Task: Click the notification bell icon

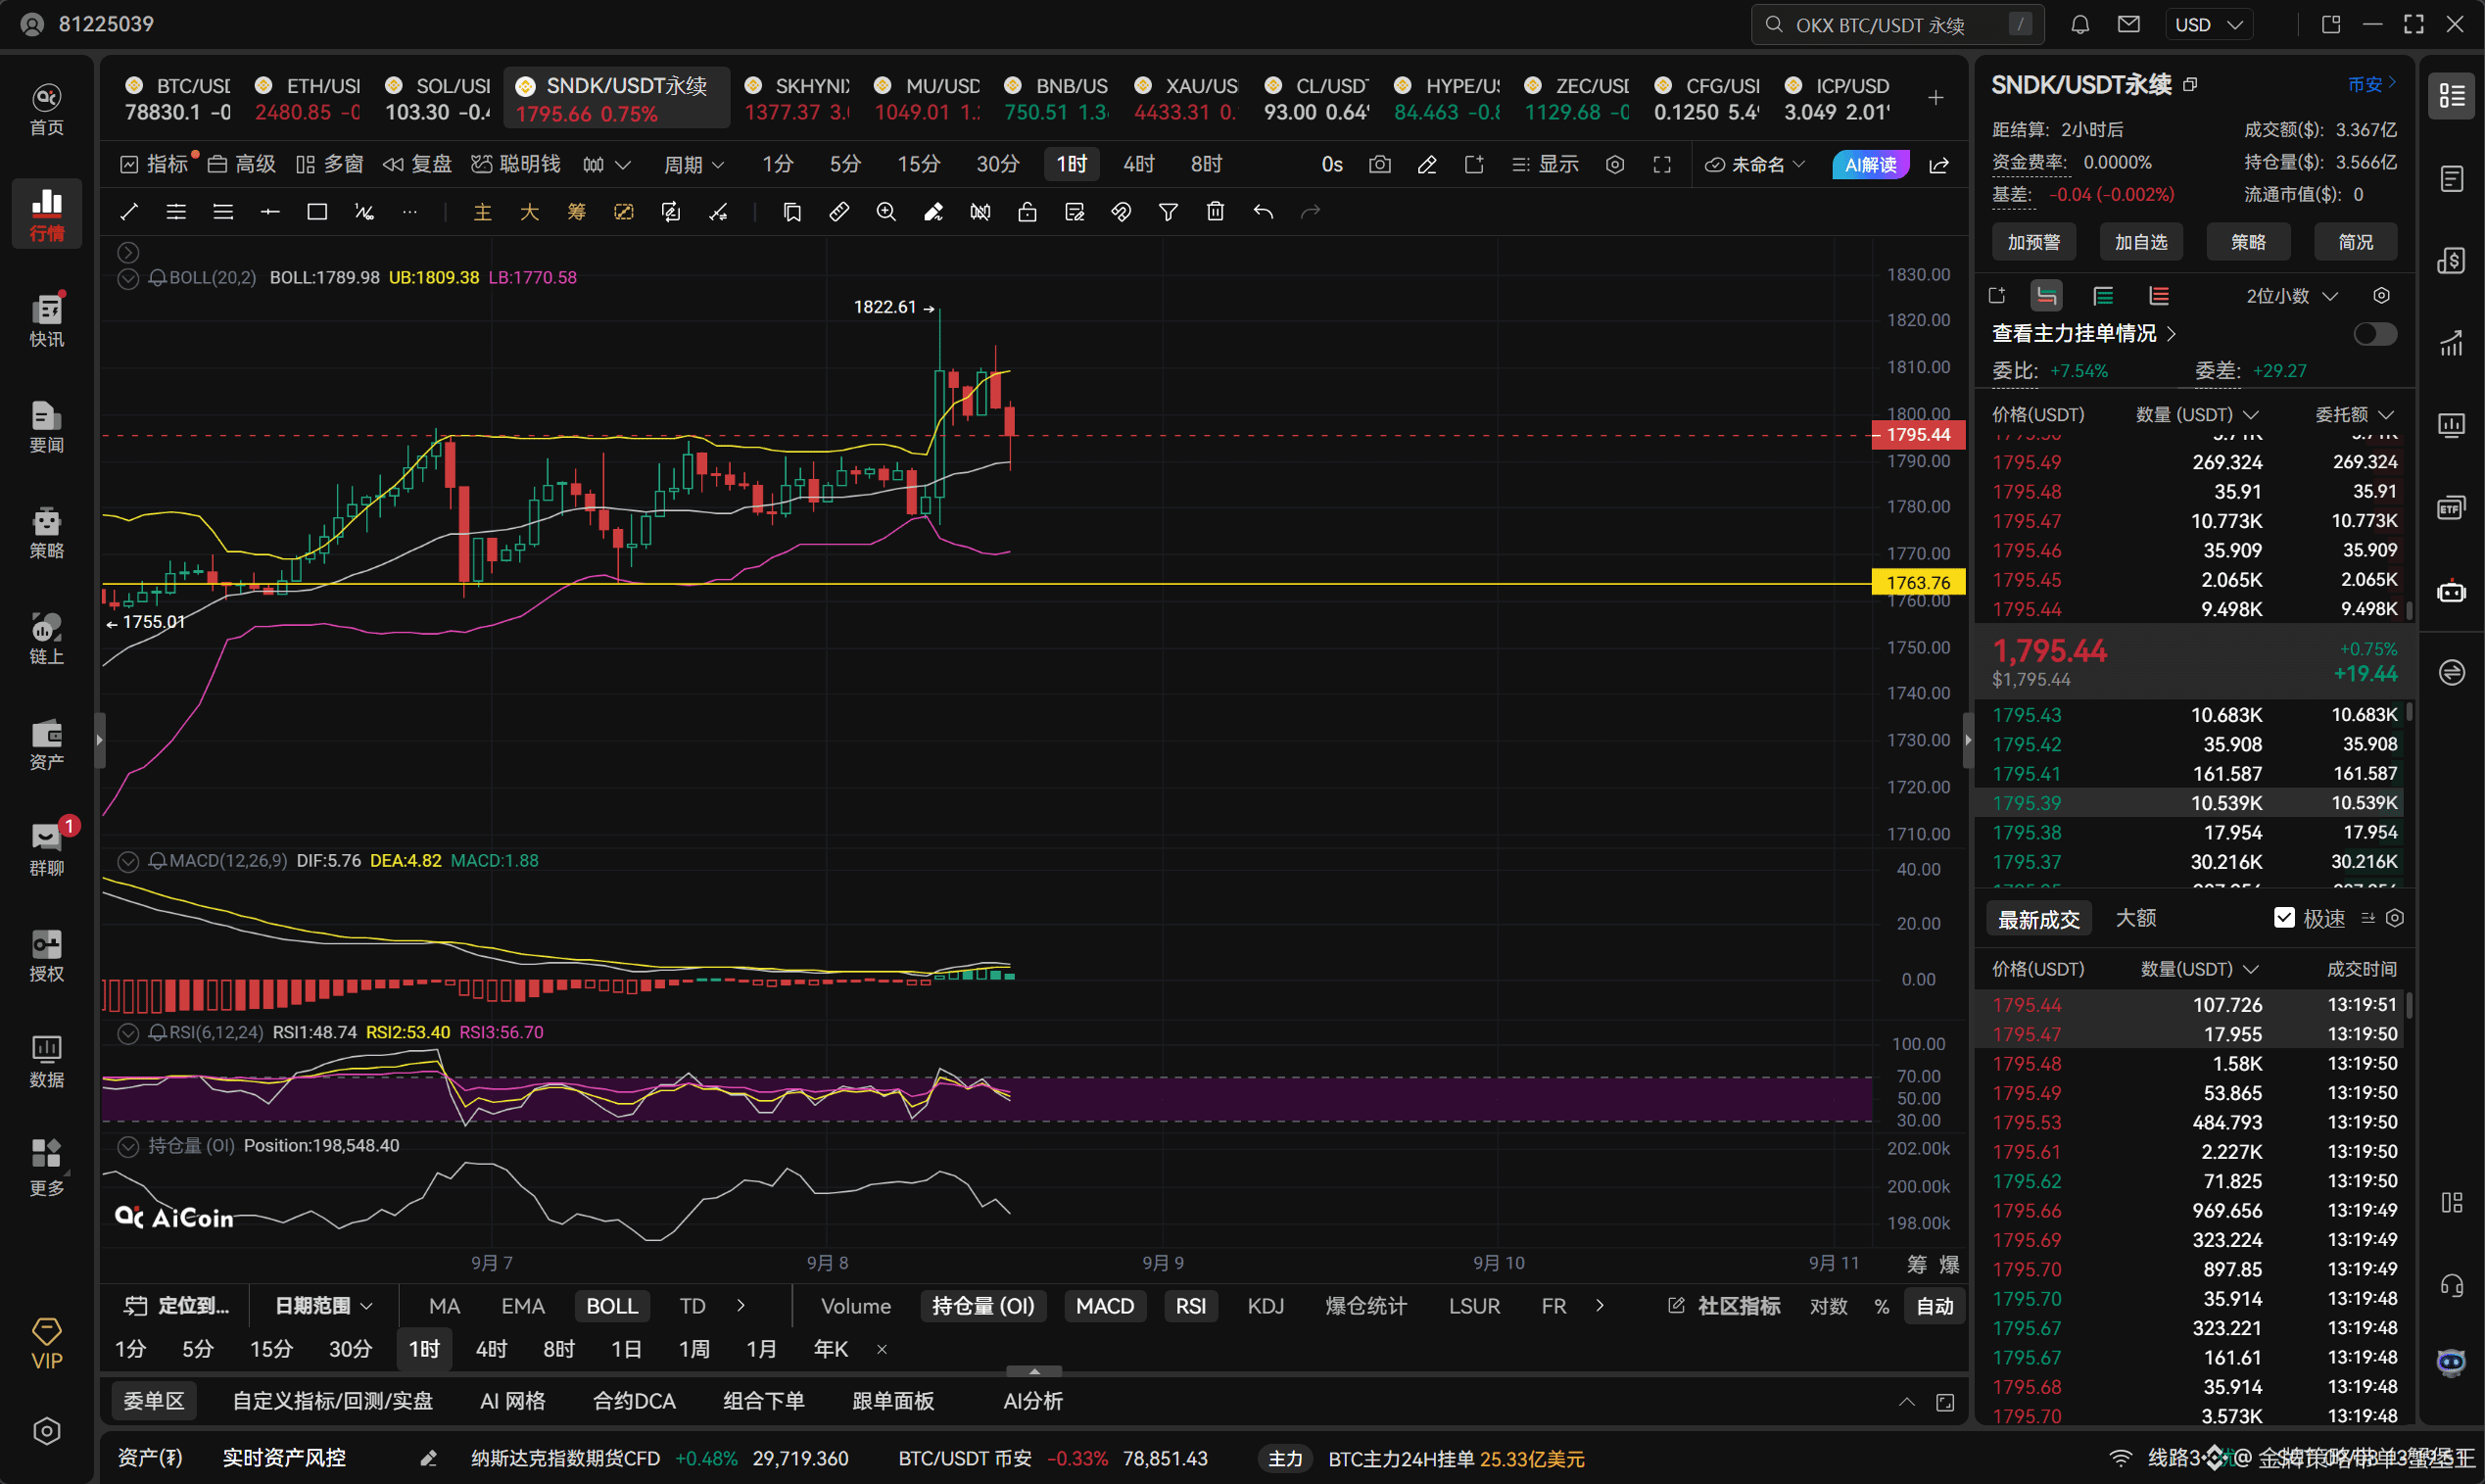Action: 2080,24
